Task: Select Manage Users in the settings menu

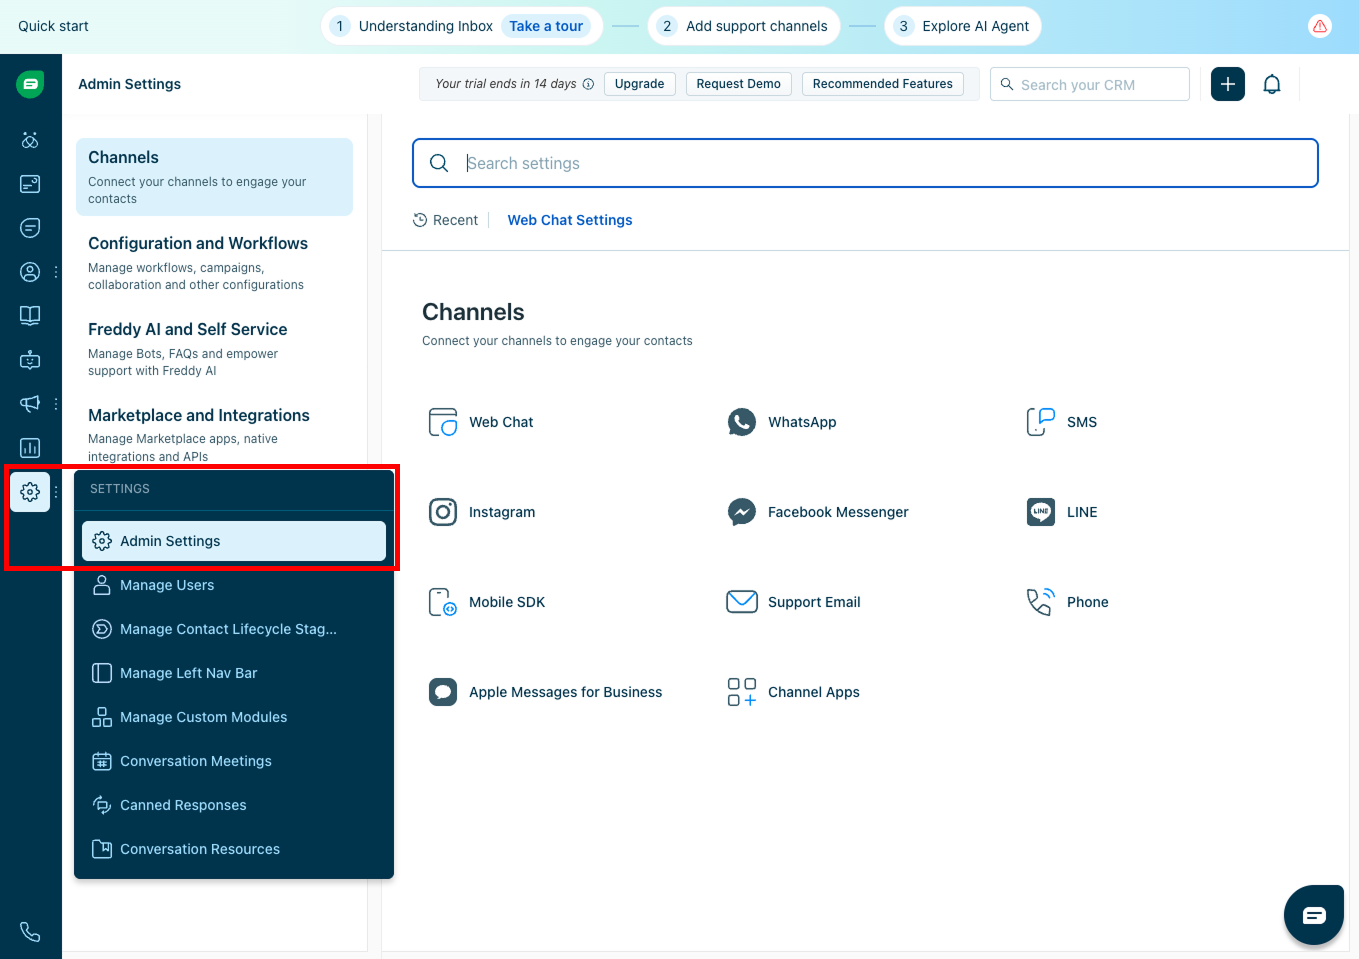Action: [x=234, y=585]
